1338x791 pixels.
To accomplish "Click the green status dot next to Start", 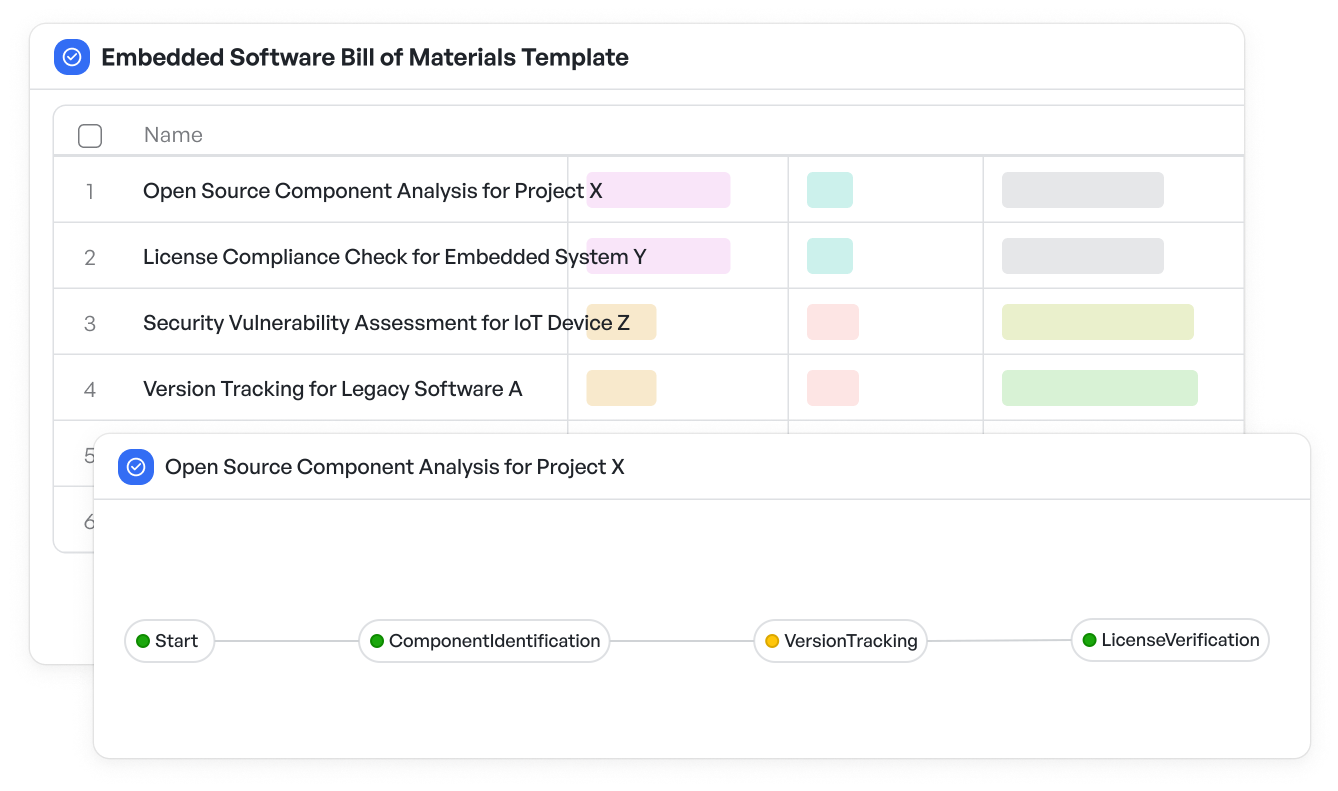I will pyautogui.click(x=143, y=641).
